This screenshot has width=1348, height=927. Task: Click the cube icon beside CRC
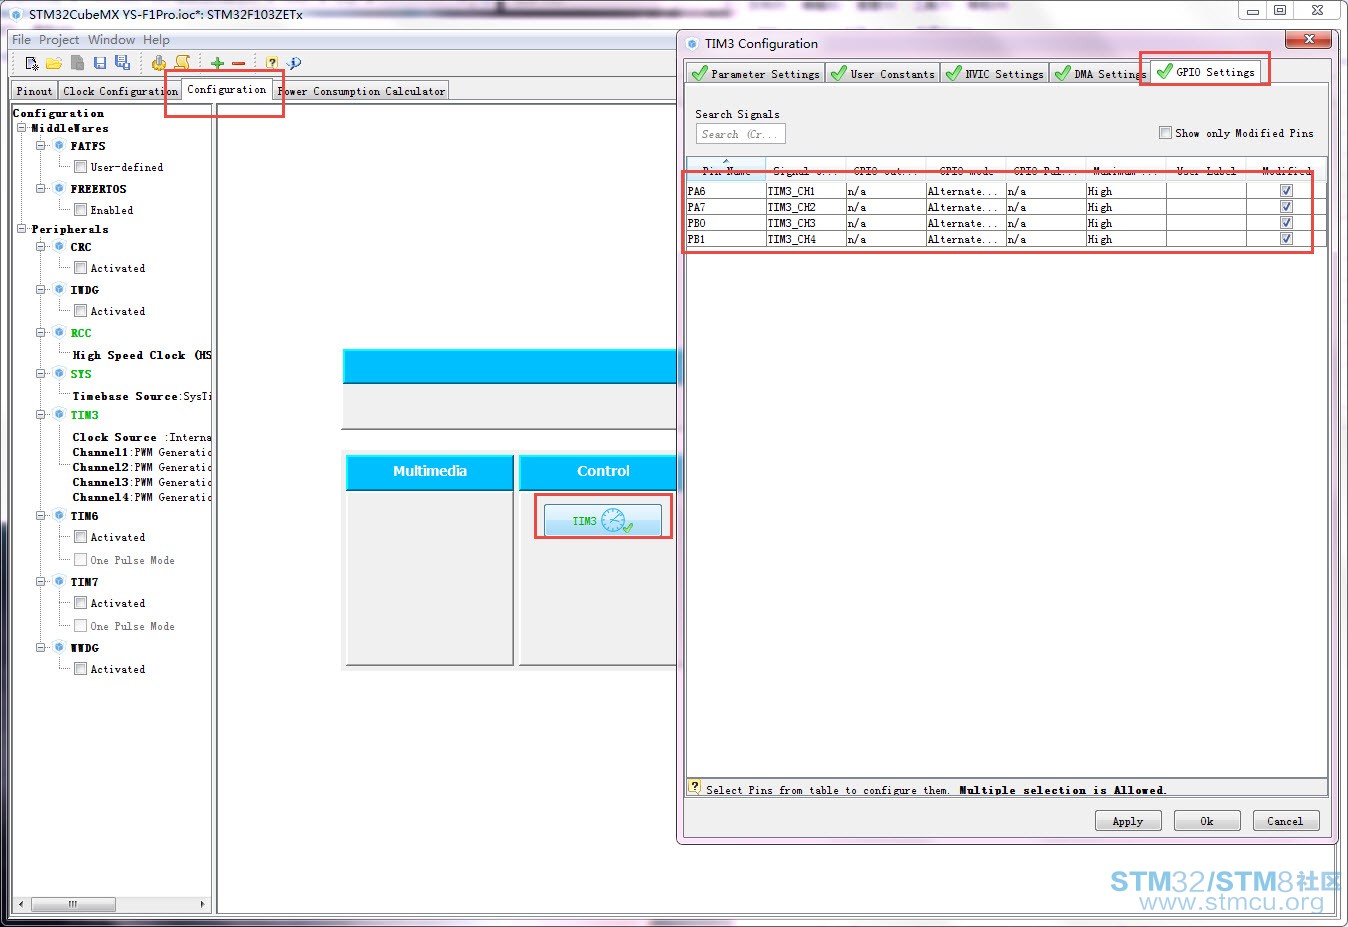click(59, 246)
